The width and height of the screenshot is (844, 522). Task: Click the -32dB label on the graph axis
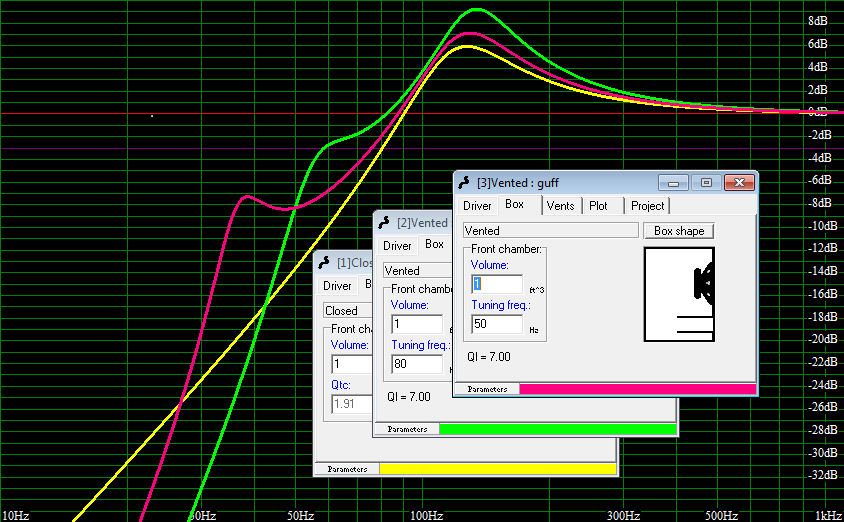tap(823, 475)
